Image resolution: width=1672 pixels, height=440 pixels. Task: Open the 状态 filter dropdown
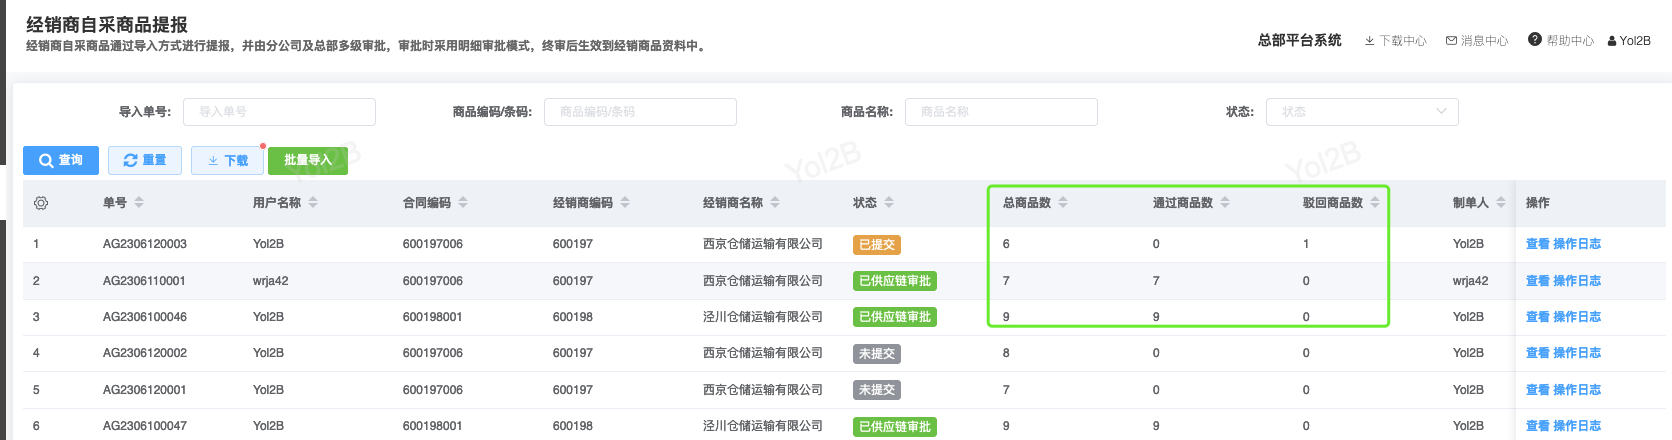pyautogui.click(x=1361, y=112)
